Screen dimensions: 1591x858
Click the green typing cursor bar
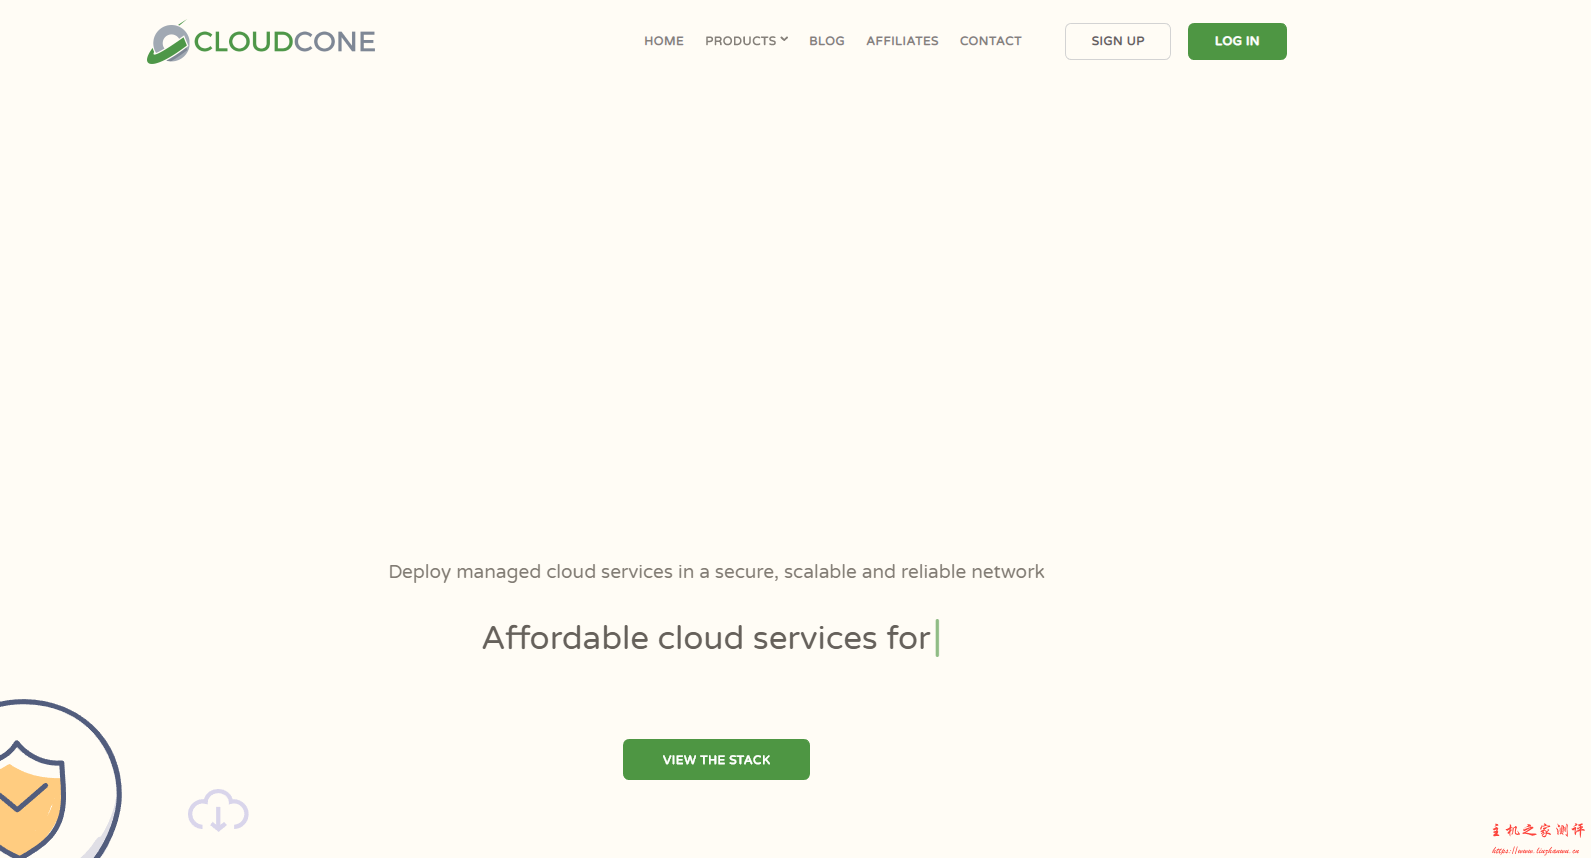point(937,638)
